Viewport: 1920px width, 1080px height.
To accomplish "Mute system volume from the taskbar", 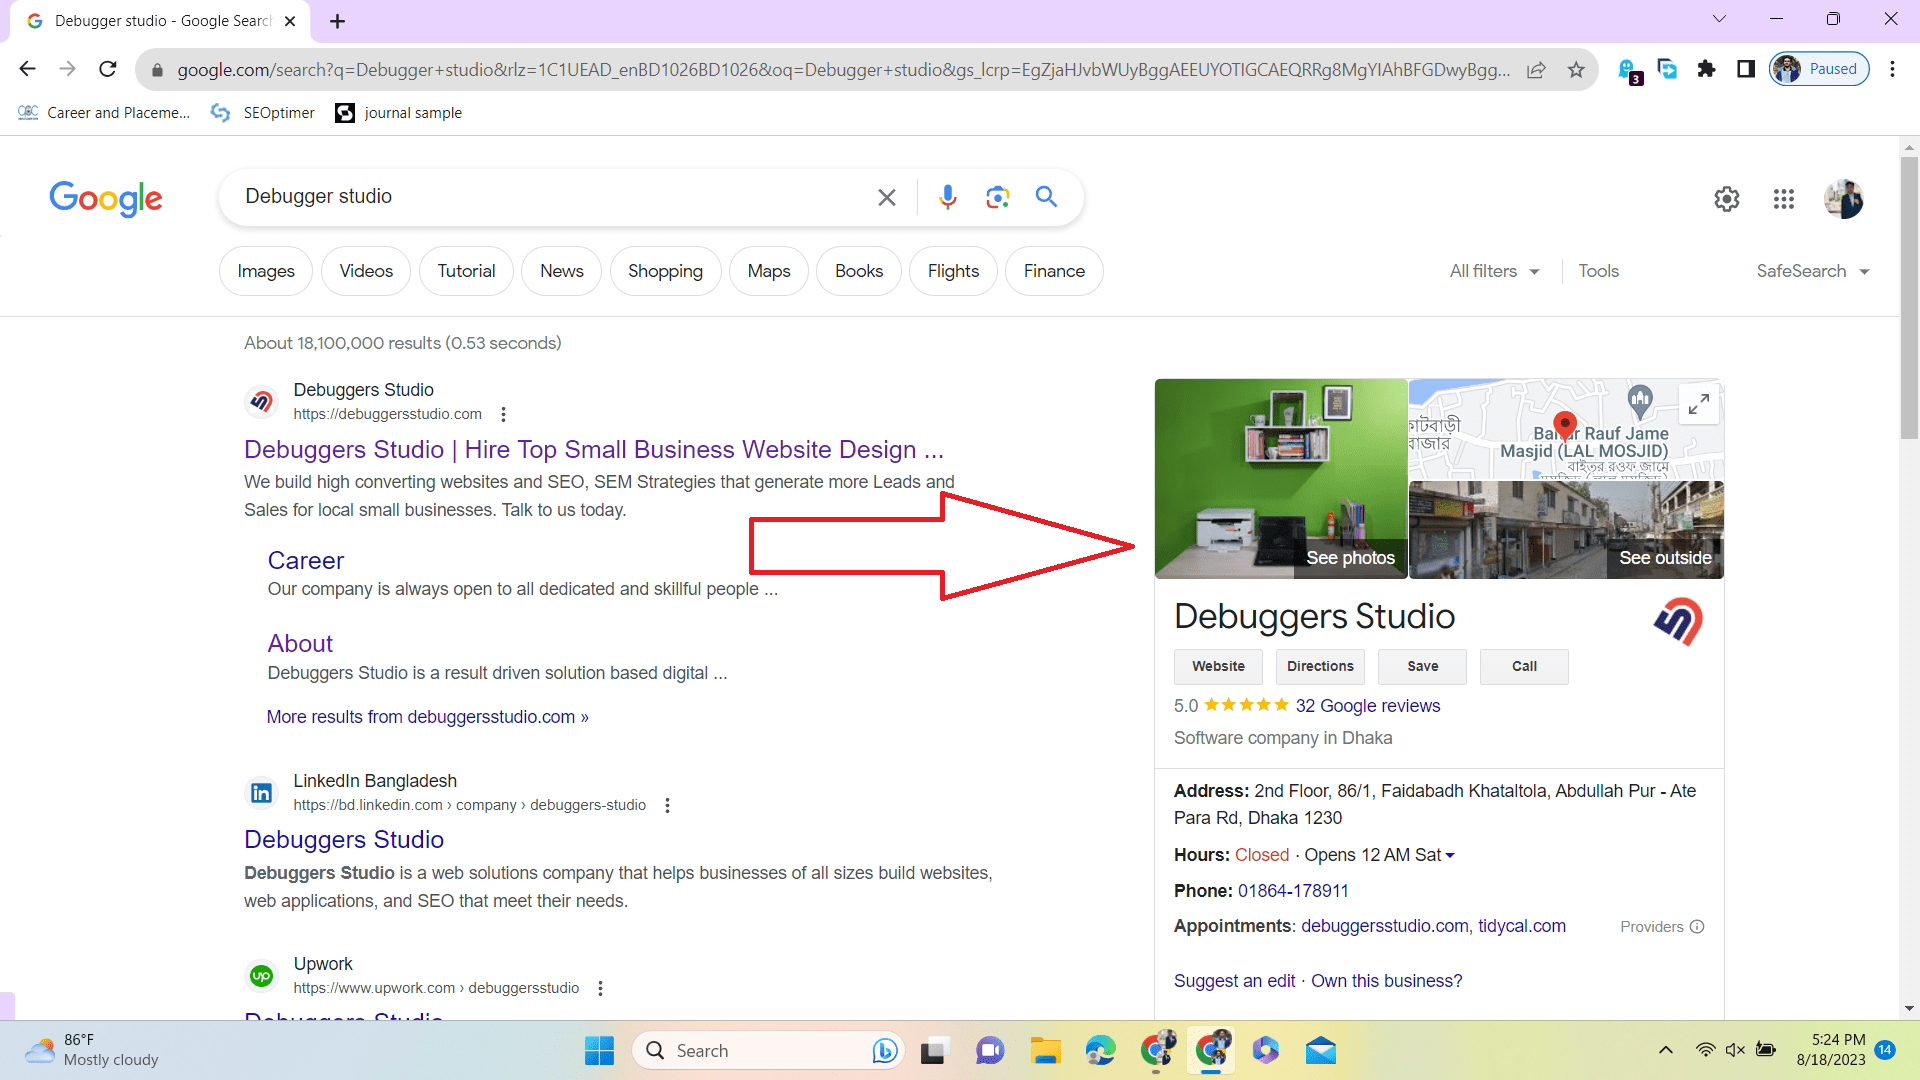I will (x=1733, y=1050).
